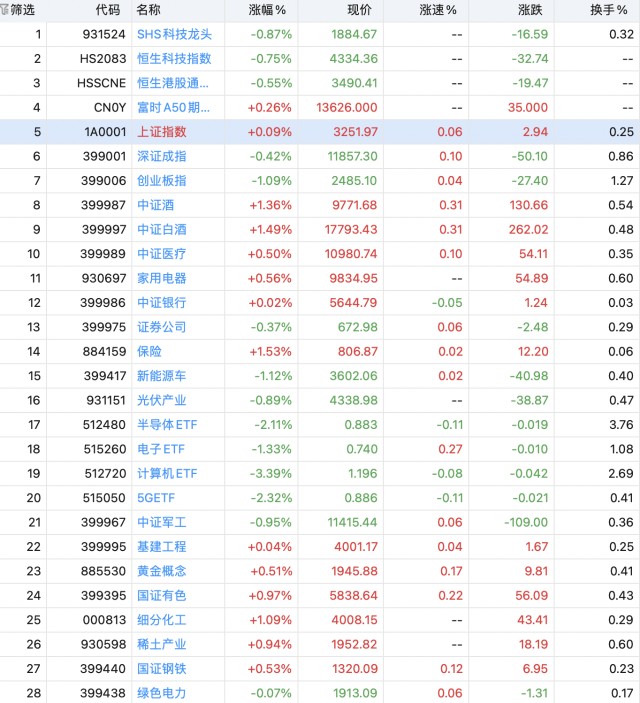Sort by the 涨幅% column header
Image resolution: width=640 pixels, height=703 pixels.
267,10
